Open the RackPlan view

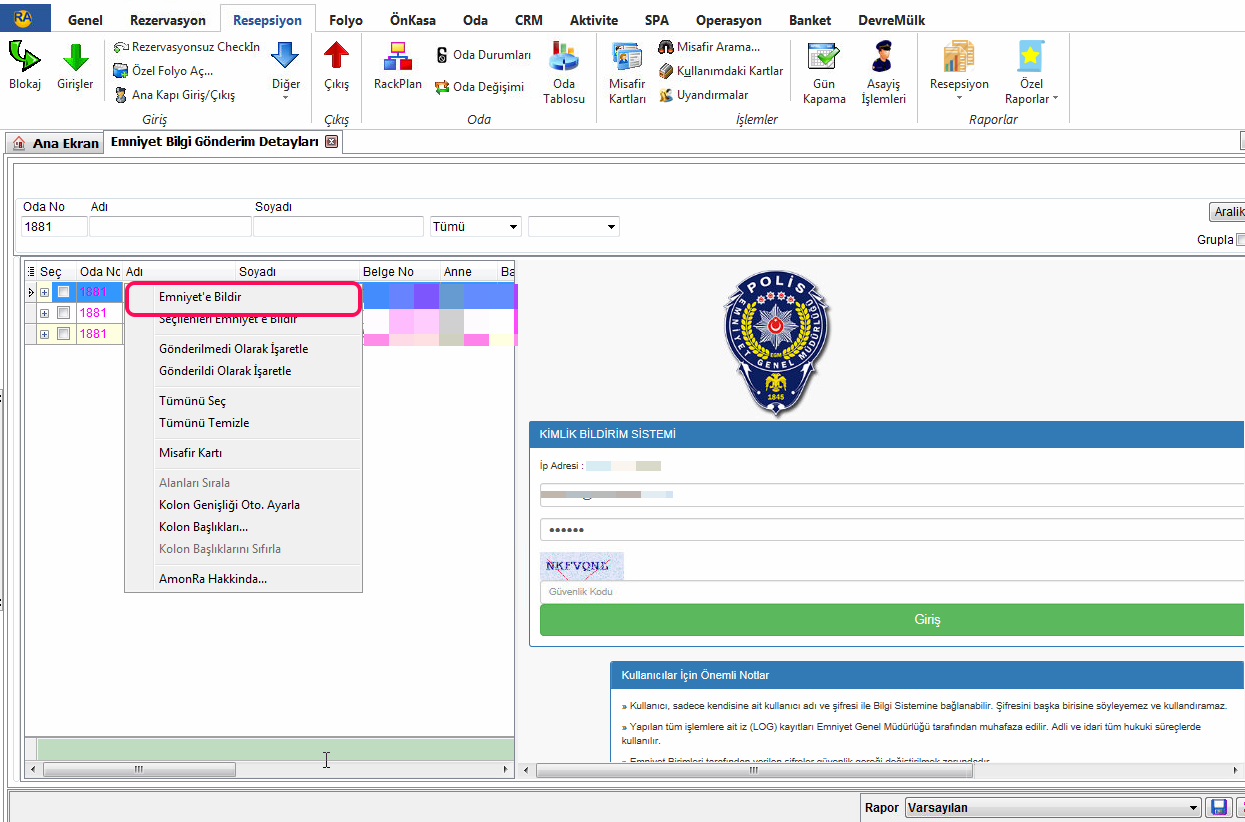coord(398,66)
